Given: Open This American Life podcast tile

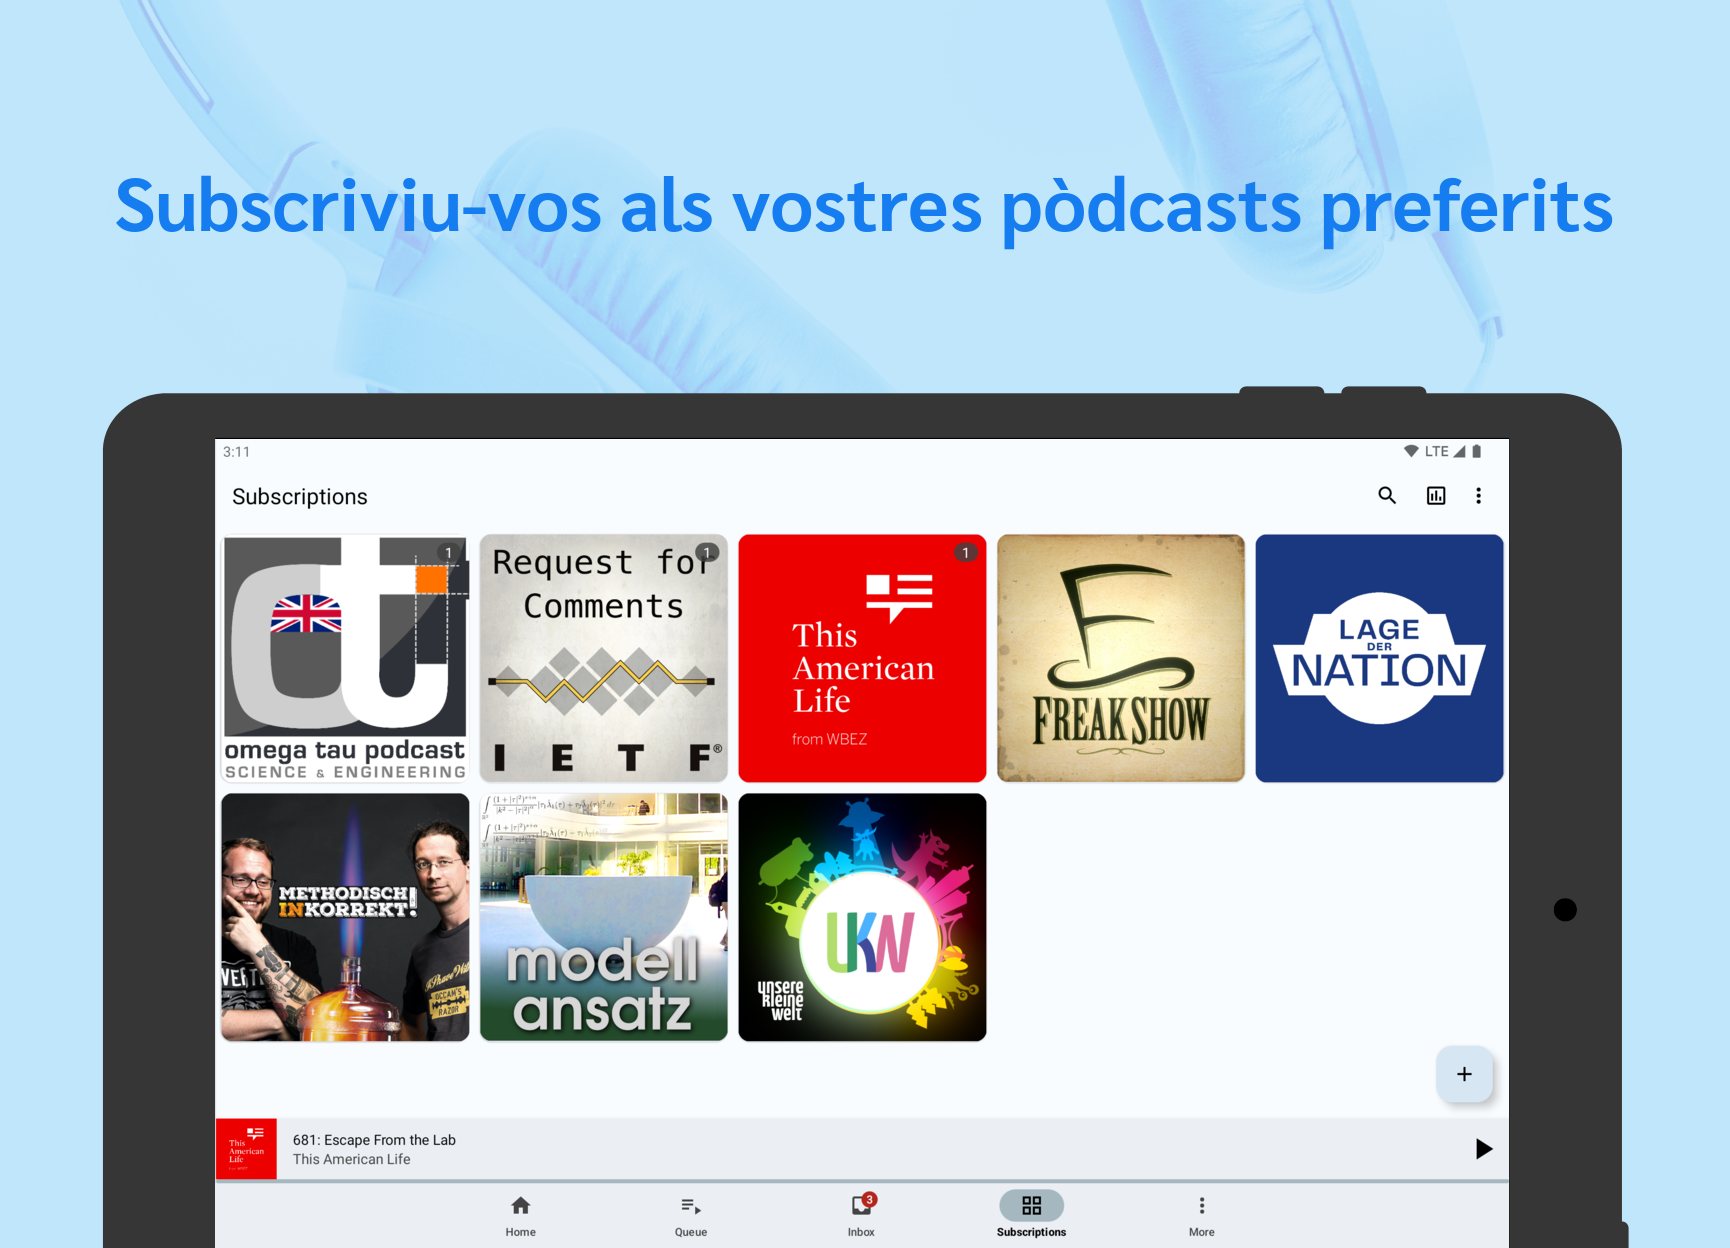Looking at the screenshot, I should [862, 658].
